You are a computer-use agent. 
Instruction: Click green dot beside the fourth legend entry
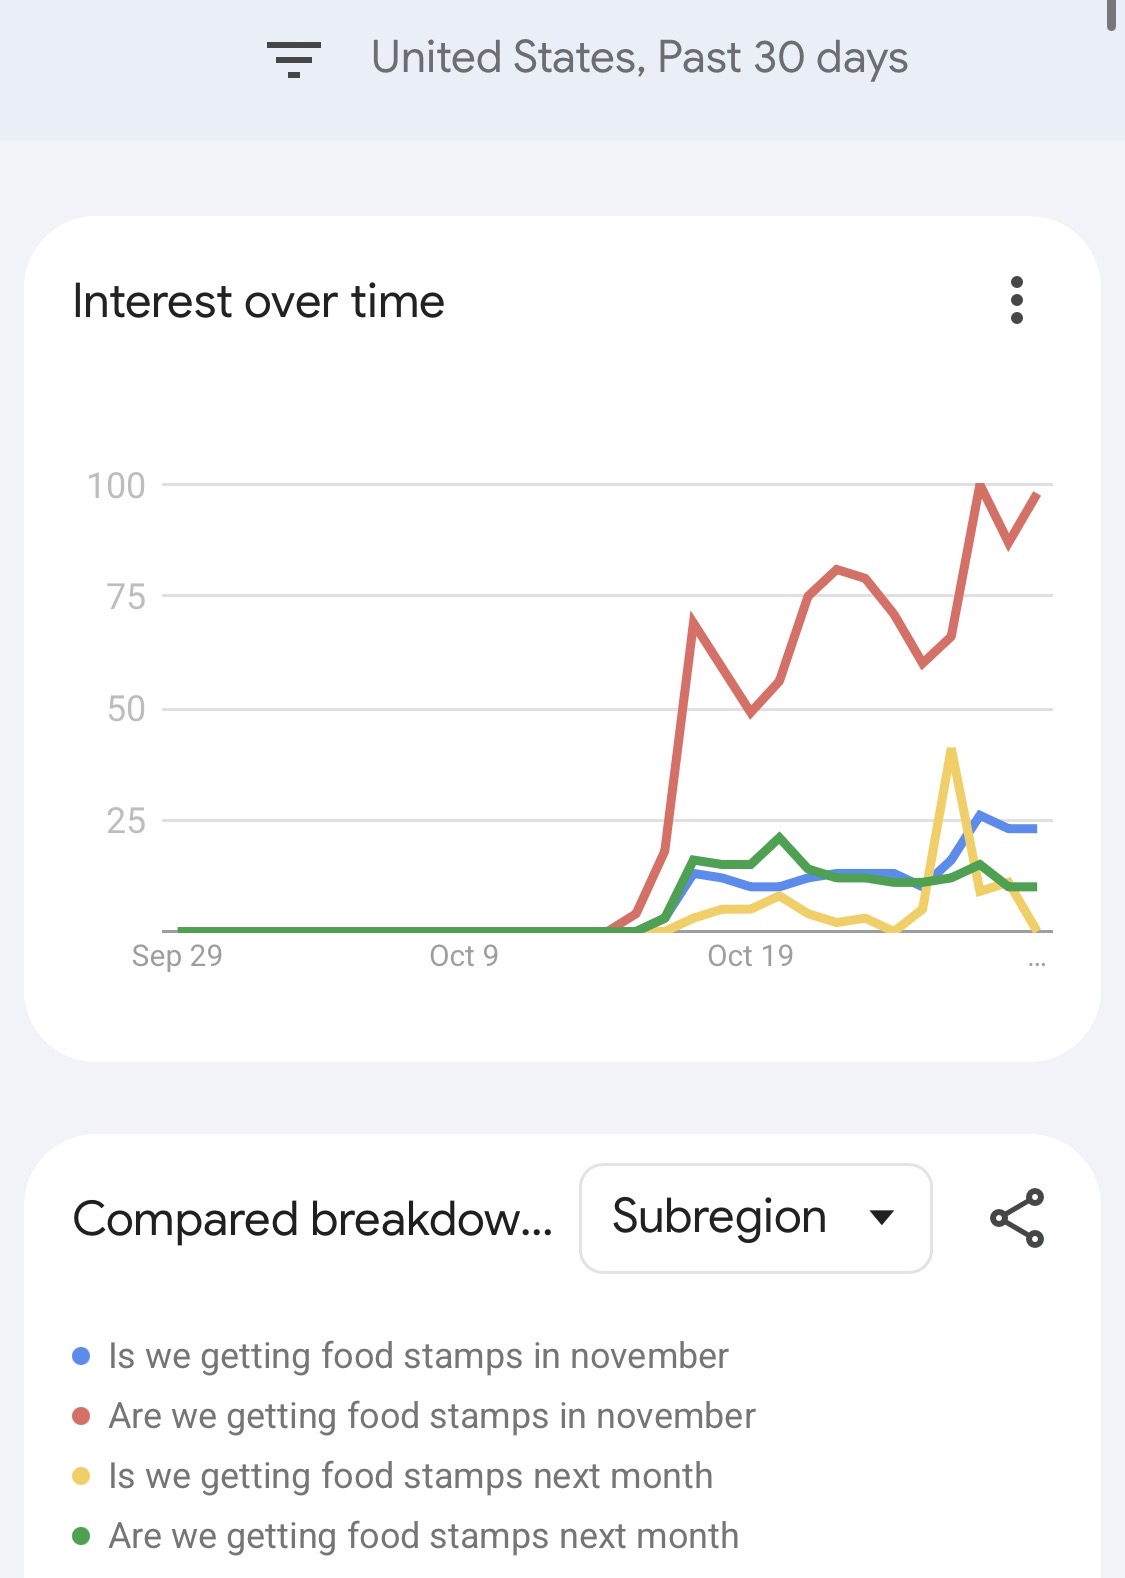point(82,1536)
